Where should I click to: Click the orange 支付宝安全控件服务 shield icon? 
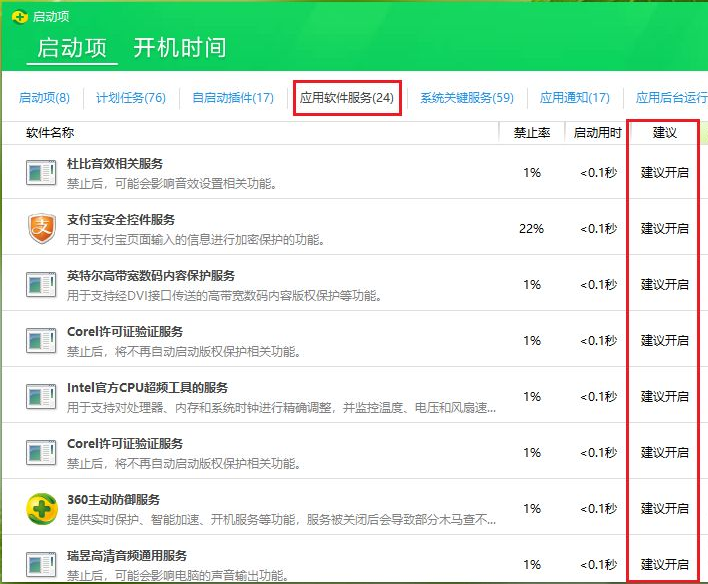click(x=42, y=229)
